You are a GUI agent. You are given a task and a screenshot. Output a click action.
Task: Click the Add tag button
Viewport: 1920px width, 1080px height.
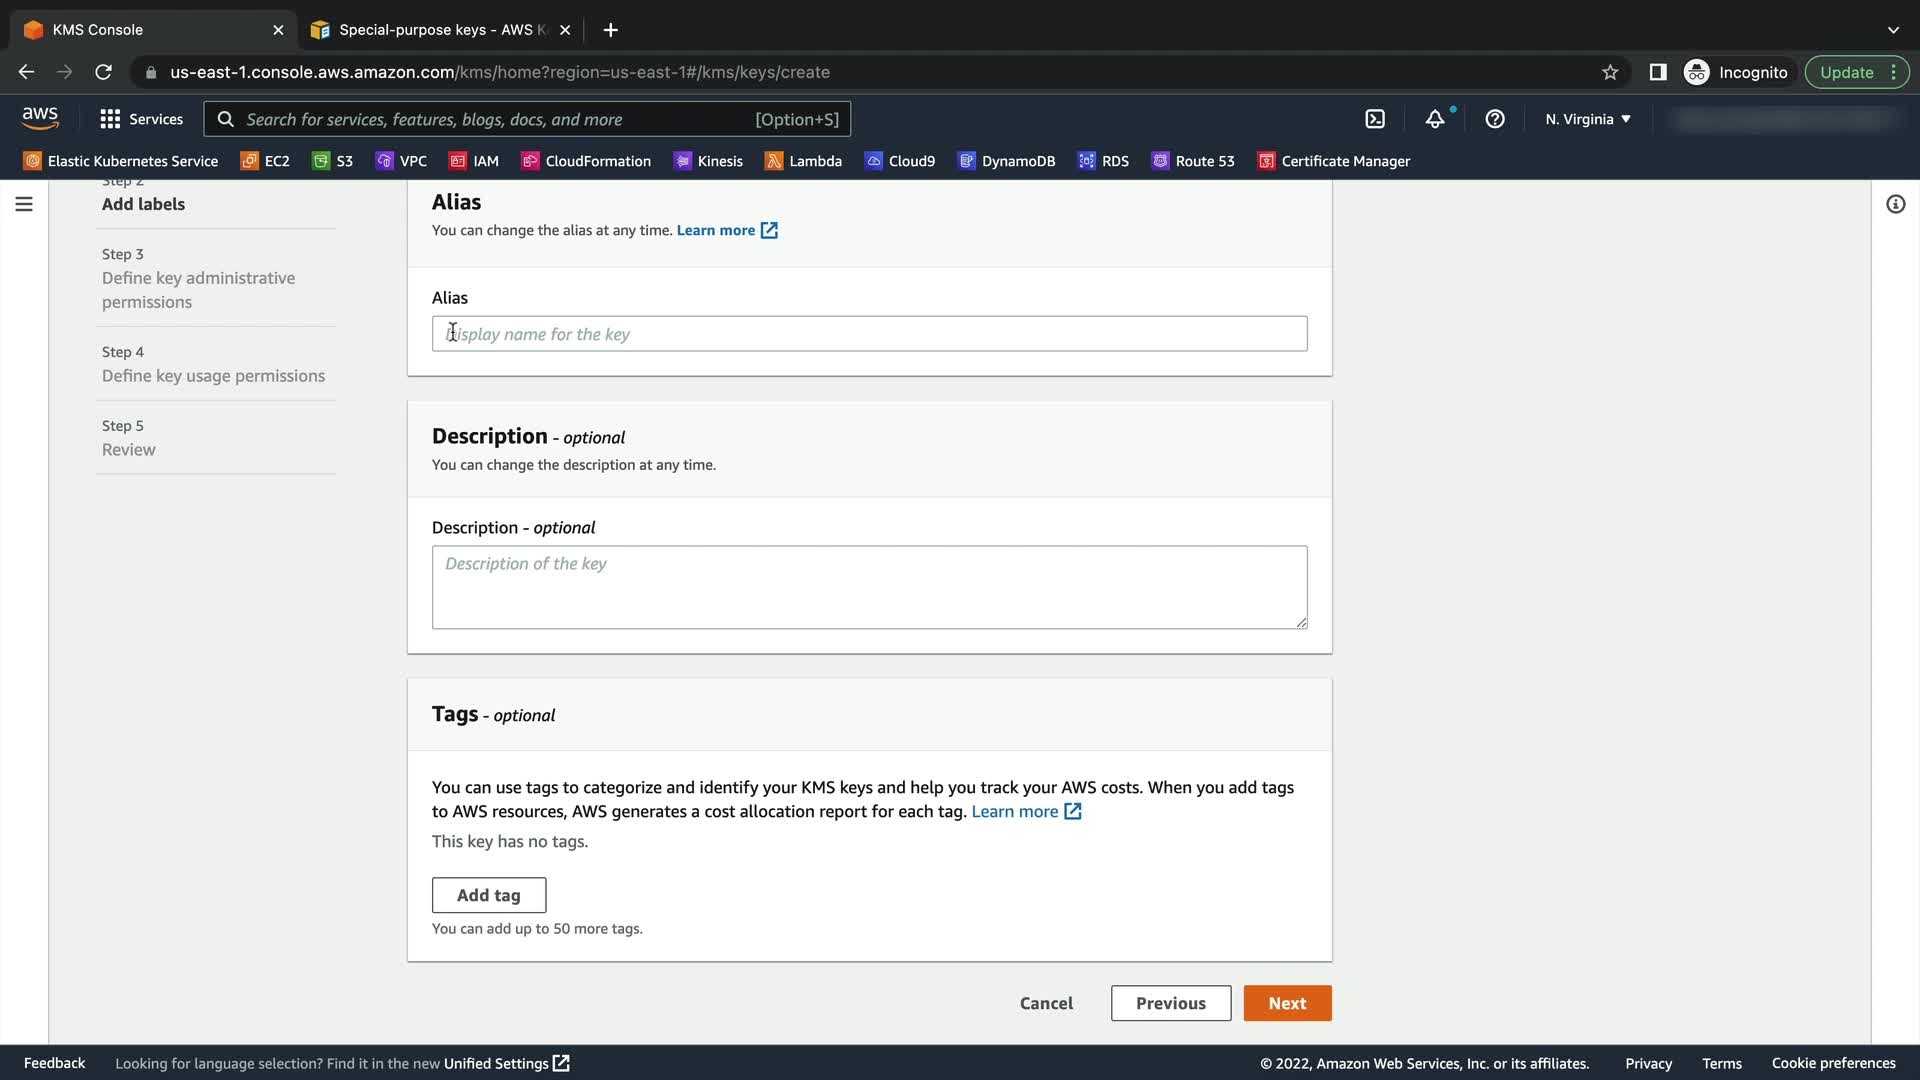[x=489, y=895]
